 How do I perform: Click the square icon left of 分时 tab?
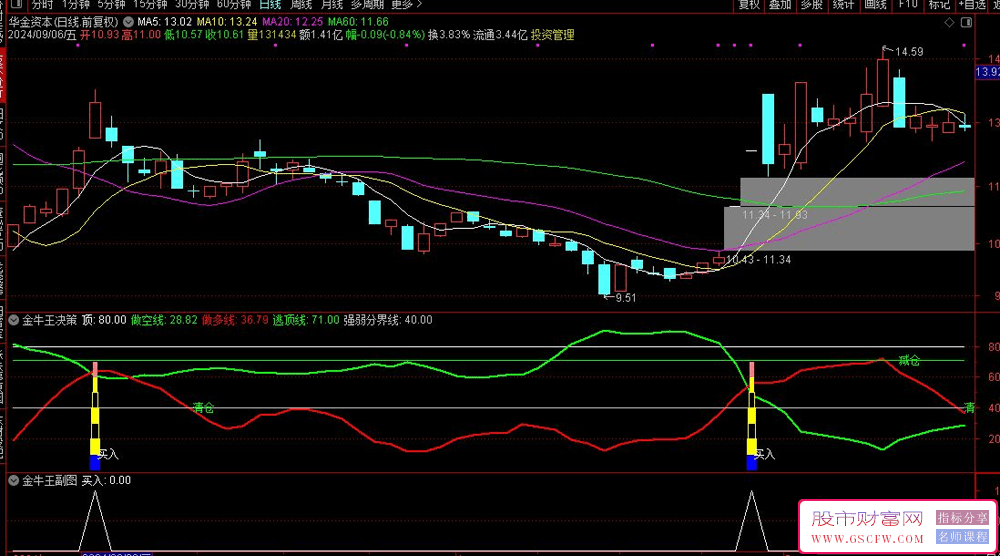[x=17, y=4]
